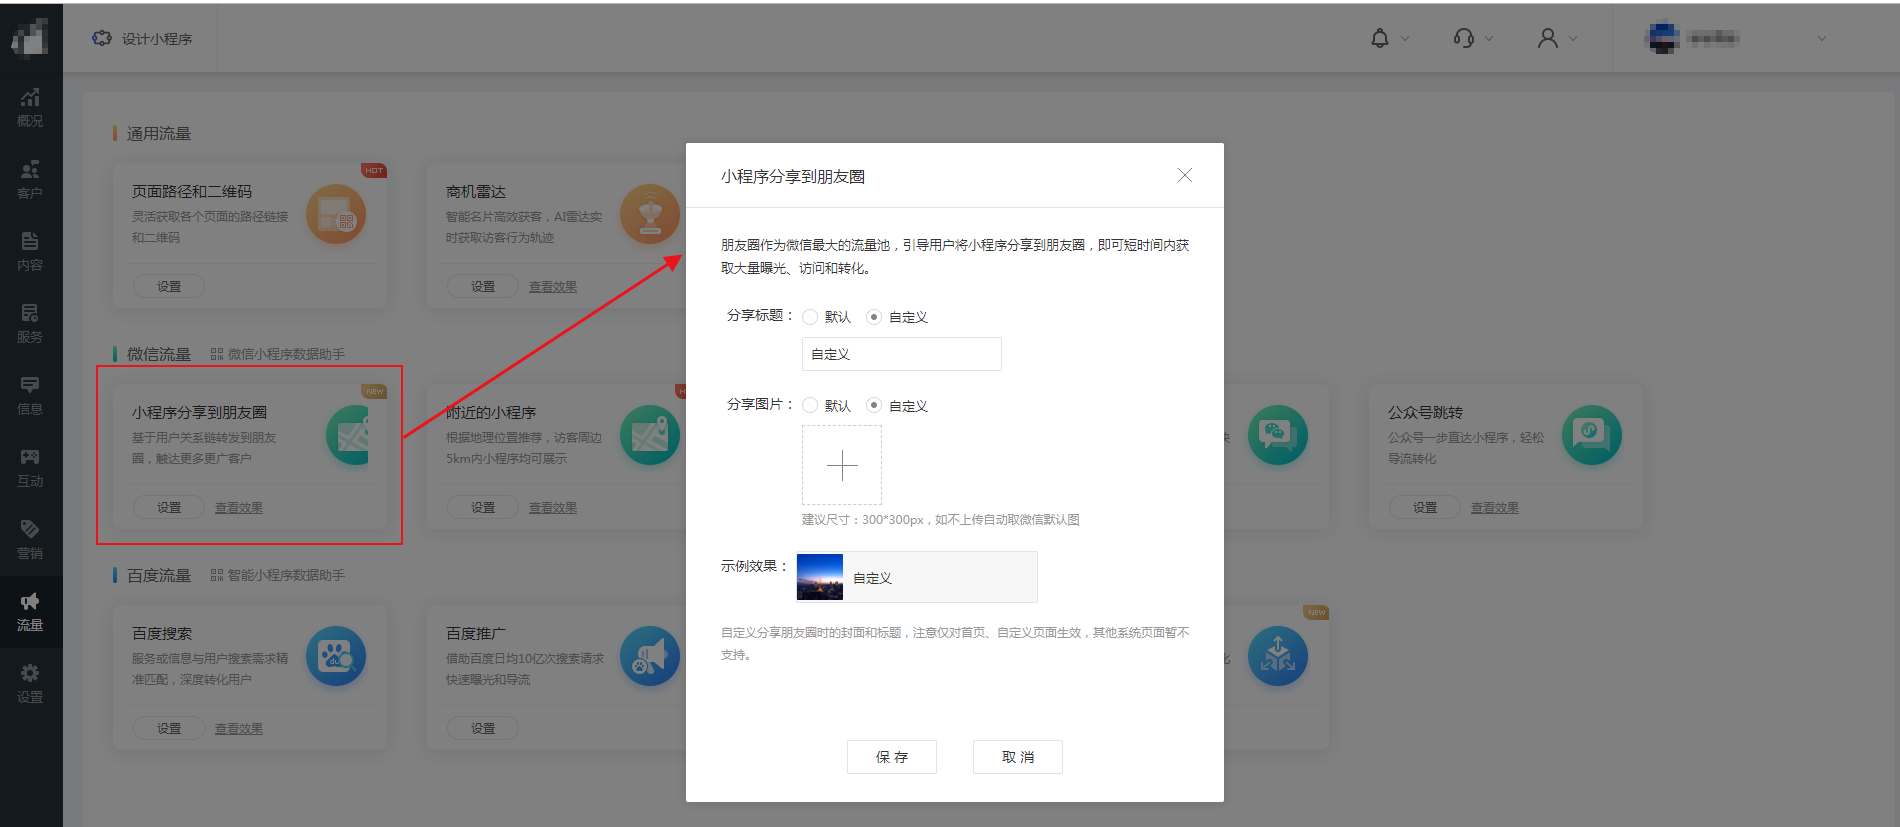Expand the account name dropdown arrow
Image resolution: width=1900 pixels, height=827 pixels.
point(1822,39)
